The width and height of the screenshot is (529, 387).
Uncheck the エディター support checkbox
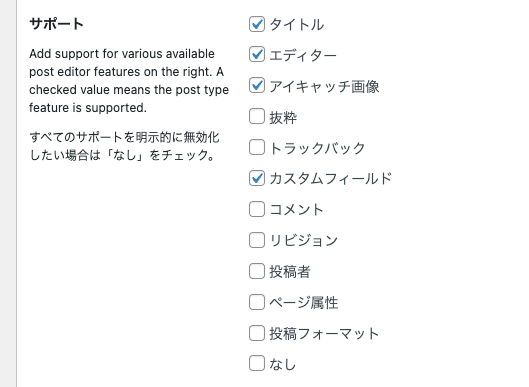click(x=257, y=55)
